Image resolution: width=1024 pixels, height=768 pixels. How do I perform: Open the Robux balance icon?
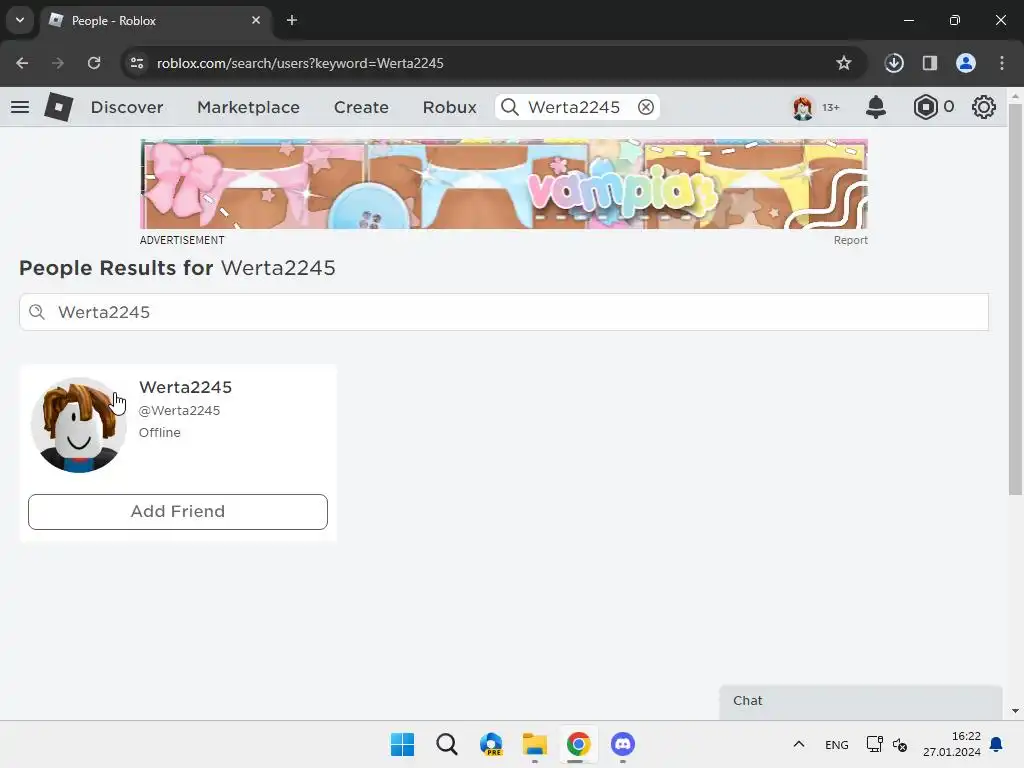click(925, 107)
